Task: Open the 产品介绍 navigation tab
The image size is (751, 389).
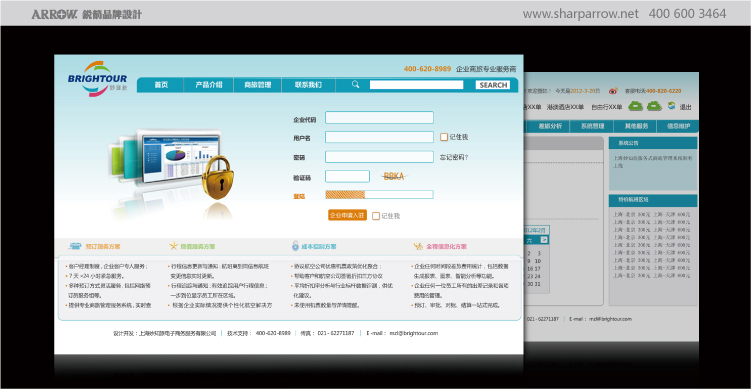Action: coord(209,85)
